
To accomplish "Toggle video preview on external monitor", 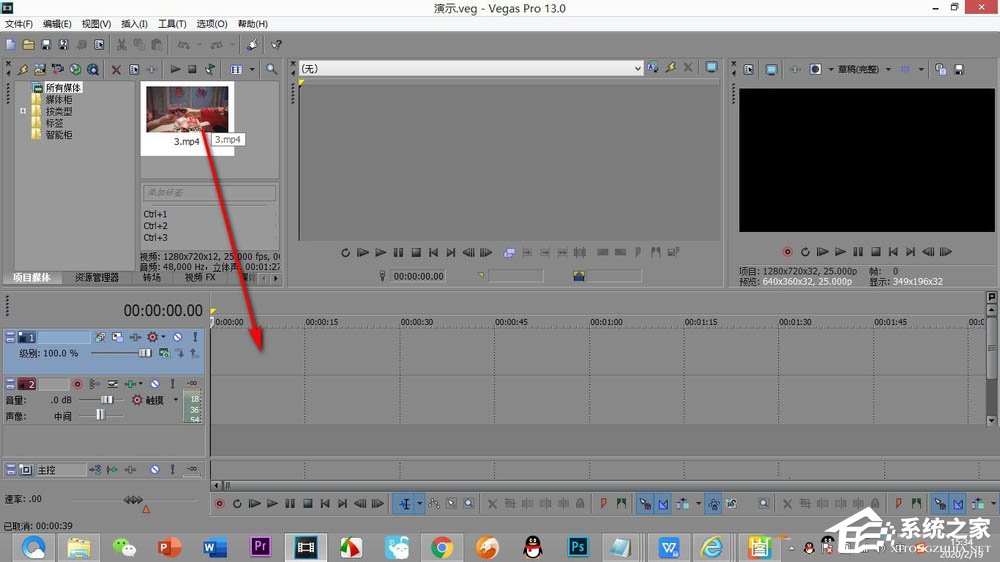I will click(x=771, y=69).
